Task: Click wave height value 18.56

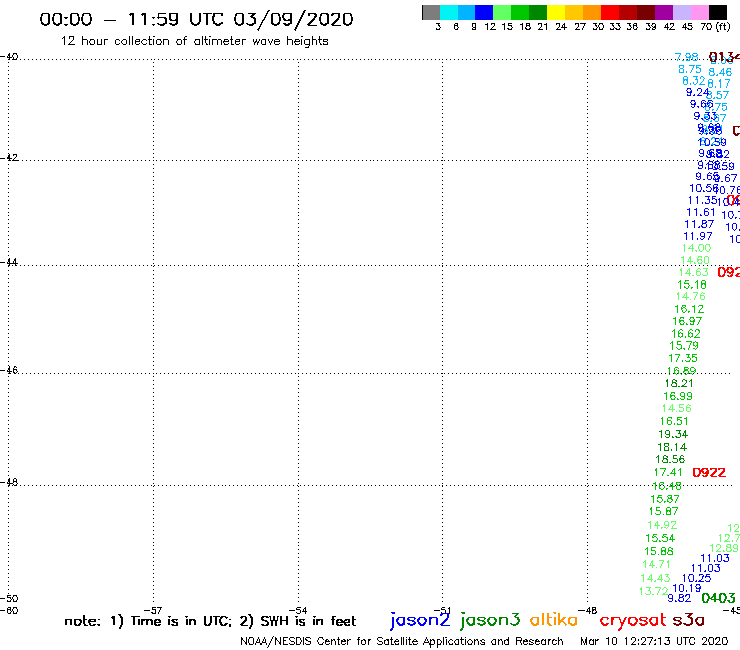Action: tap(670, 459)
